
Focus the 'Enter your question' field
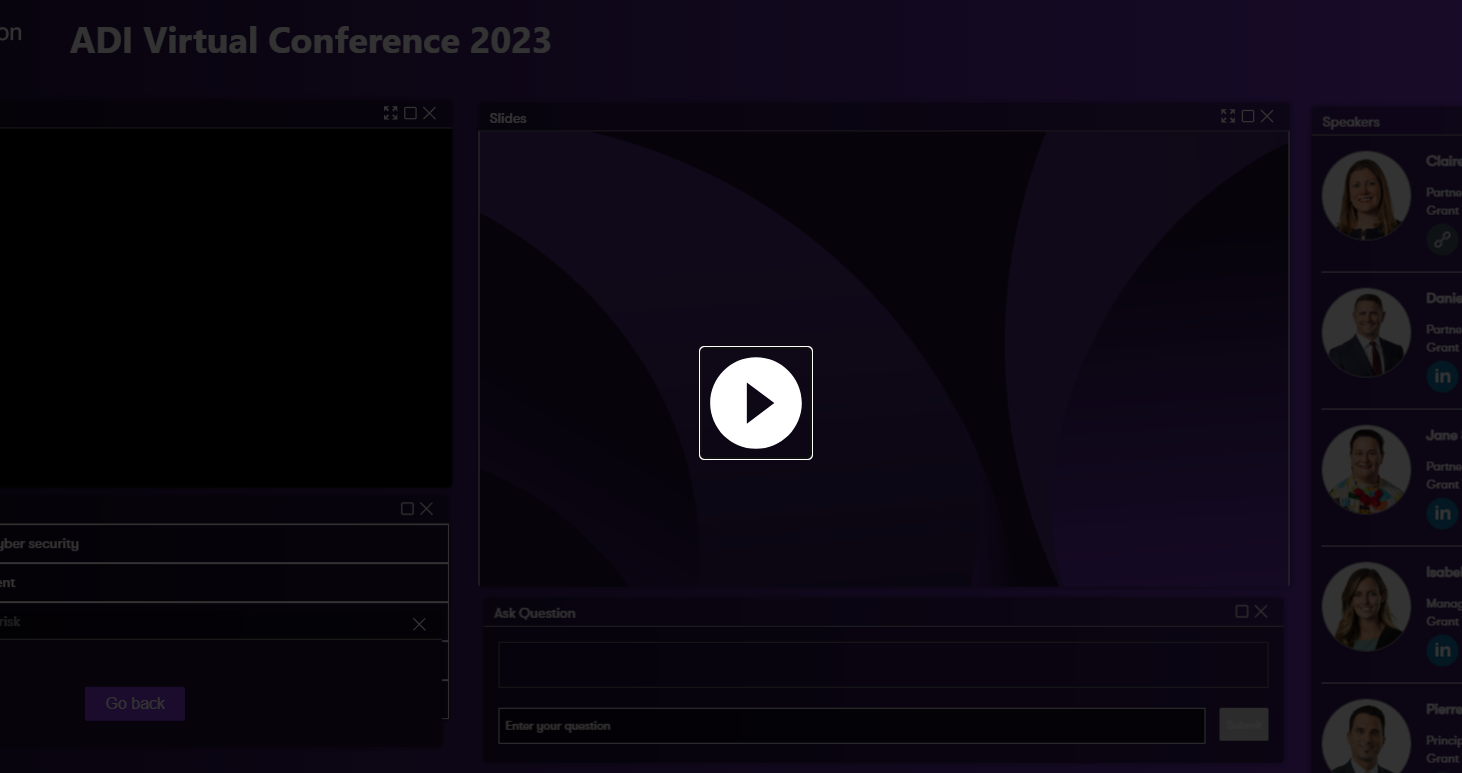click(851, 726)
